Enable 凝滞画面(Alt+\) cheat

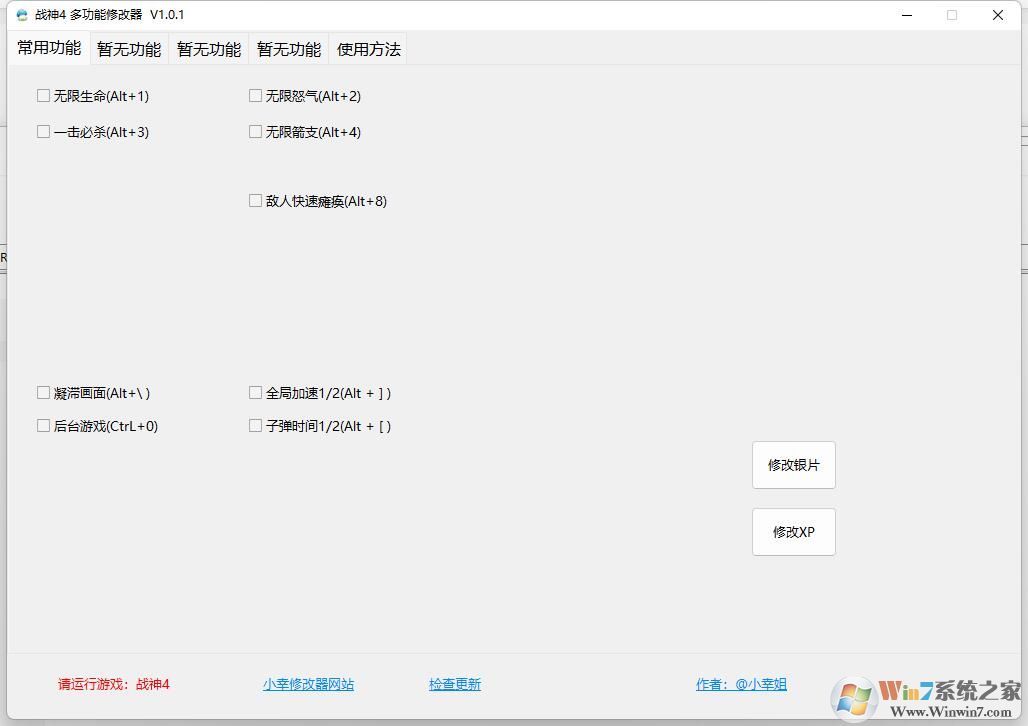click(x=43, y=392)
